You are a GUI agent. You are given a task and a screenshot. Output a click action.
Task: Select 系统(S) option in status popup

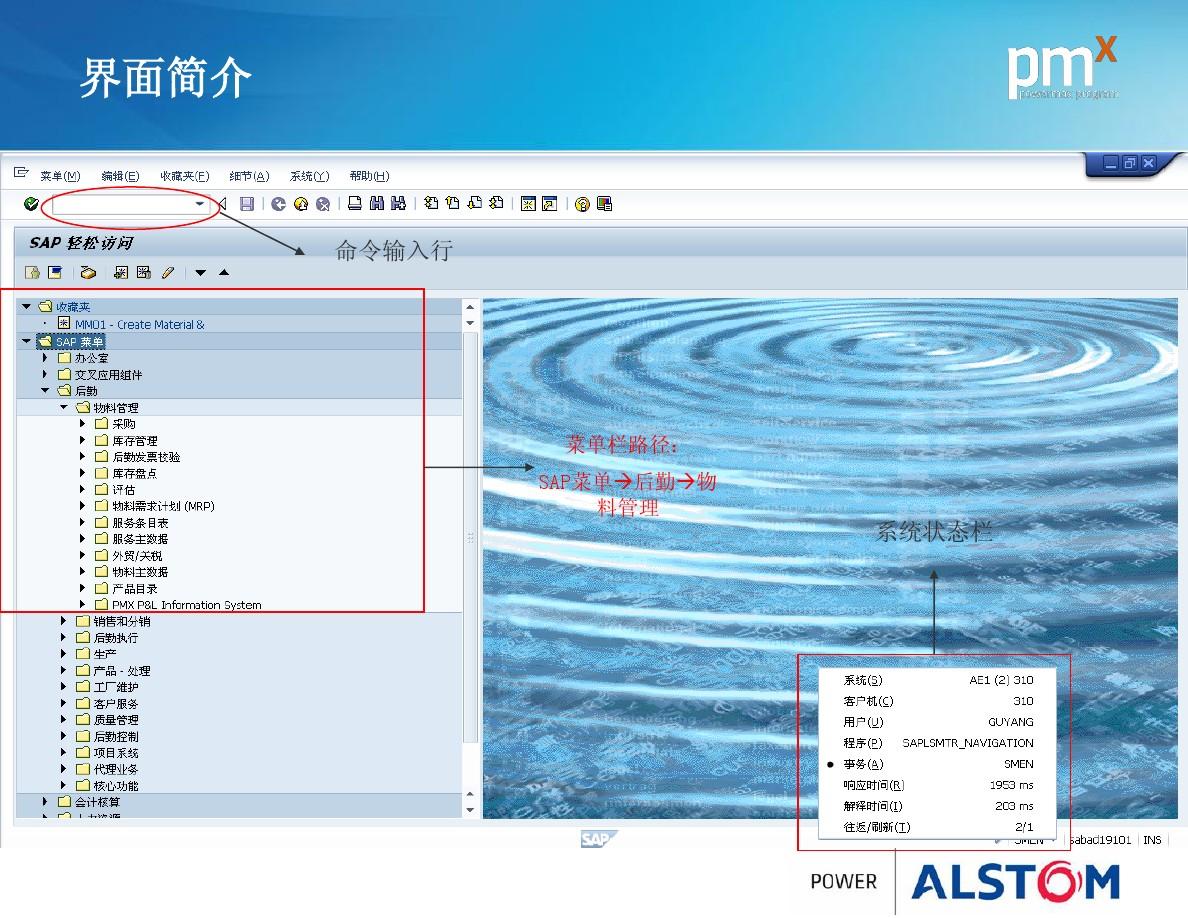[938, 680]
